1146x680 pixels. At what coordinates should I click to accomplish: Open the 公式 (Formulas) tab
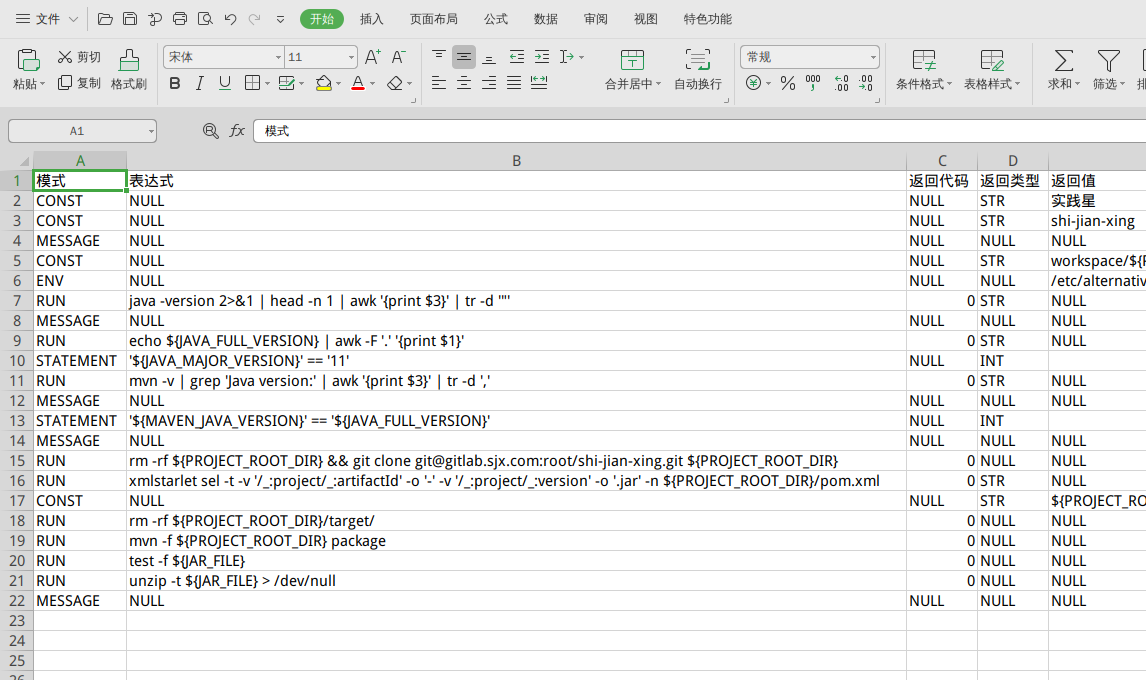tap(495, 19)
